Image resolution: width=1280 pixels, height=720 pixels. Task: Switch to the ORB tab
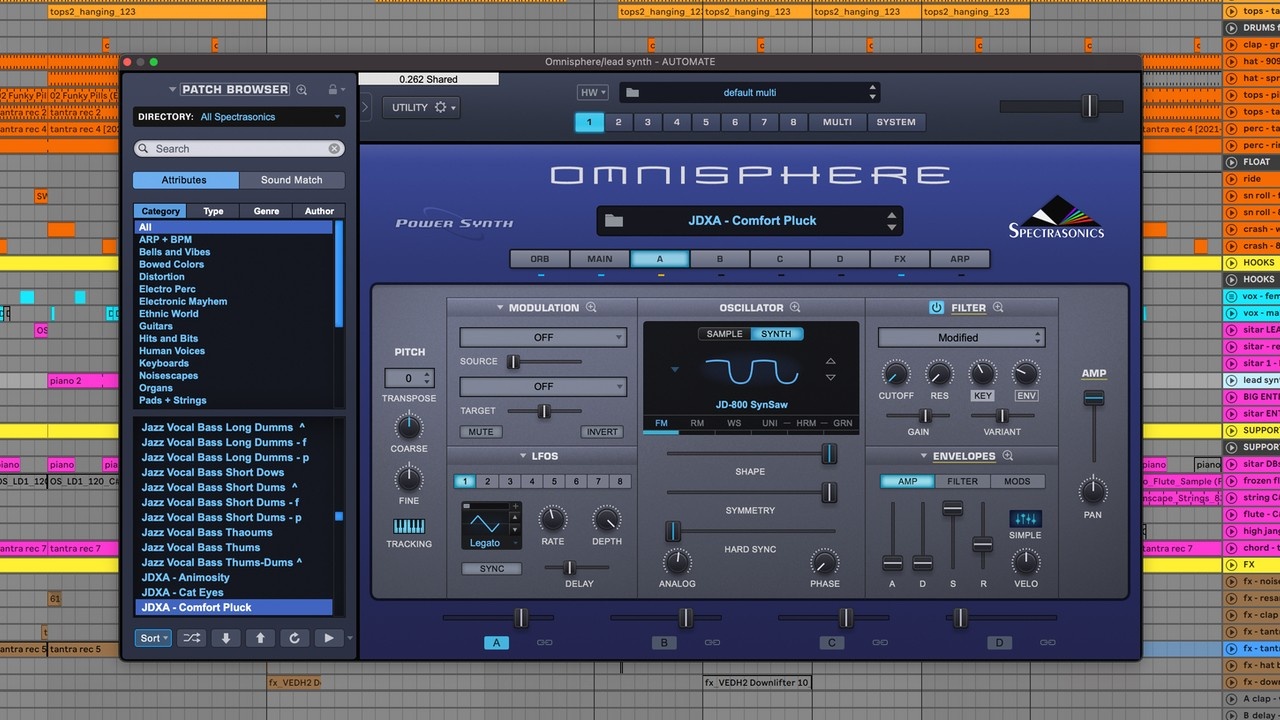click(x=540, y=259)
